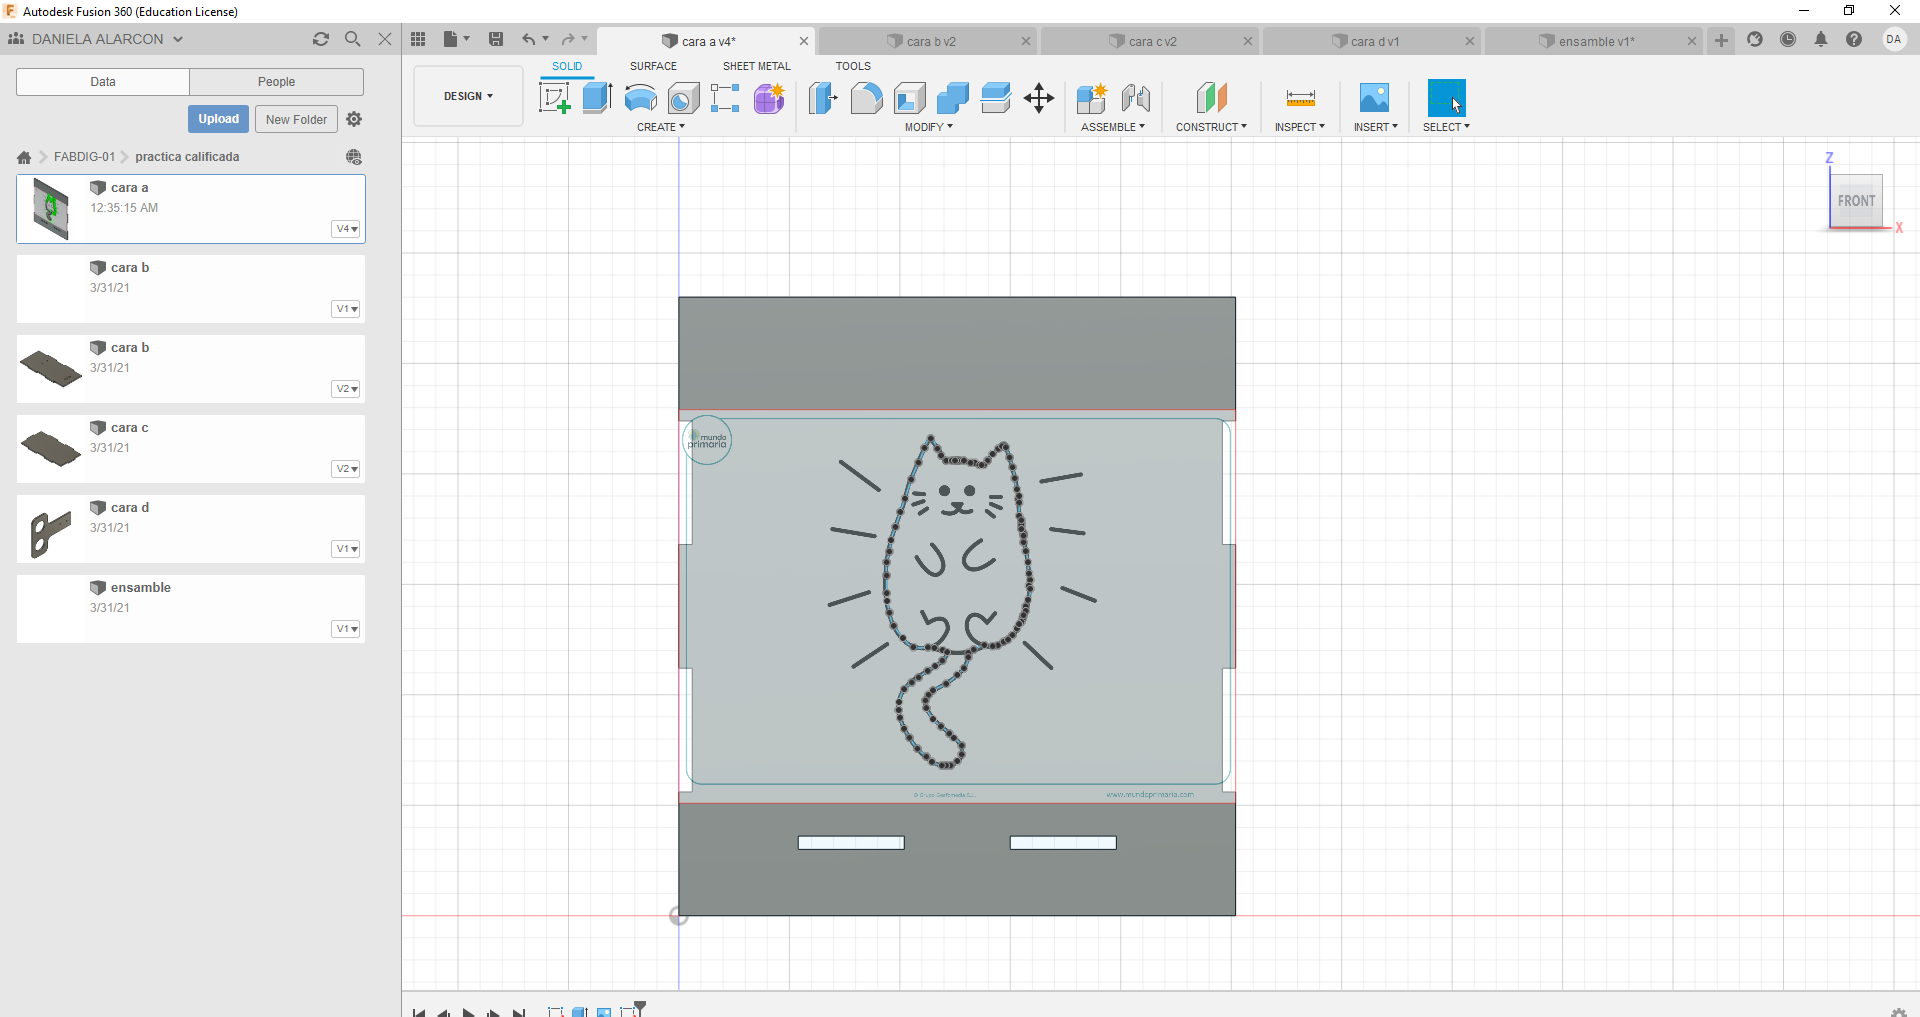Expand the MODIFY menu

pos(929,127)
